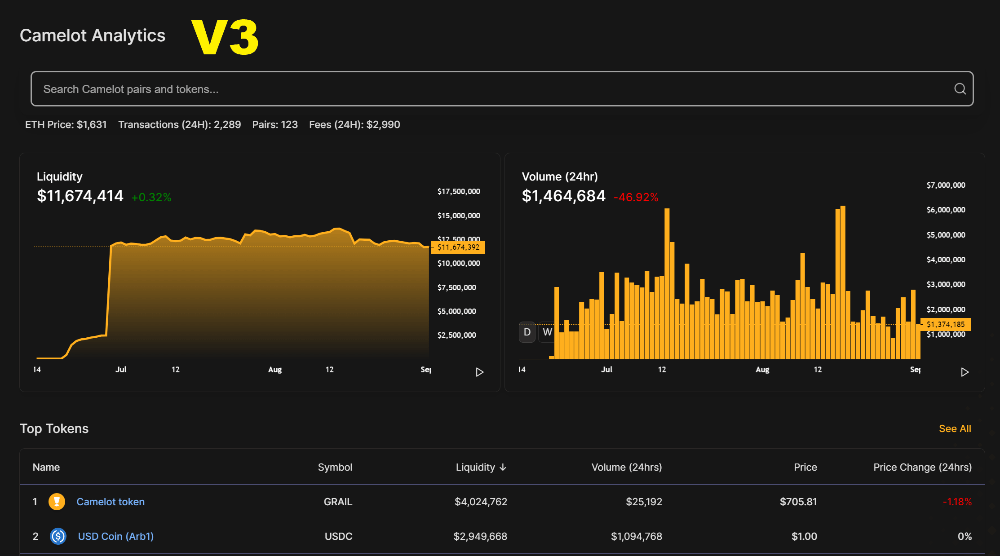This screenshot has width=1000, height=556.
Task: Click the Camelot Analytics title
Action: (92, 36)
